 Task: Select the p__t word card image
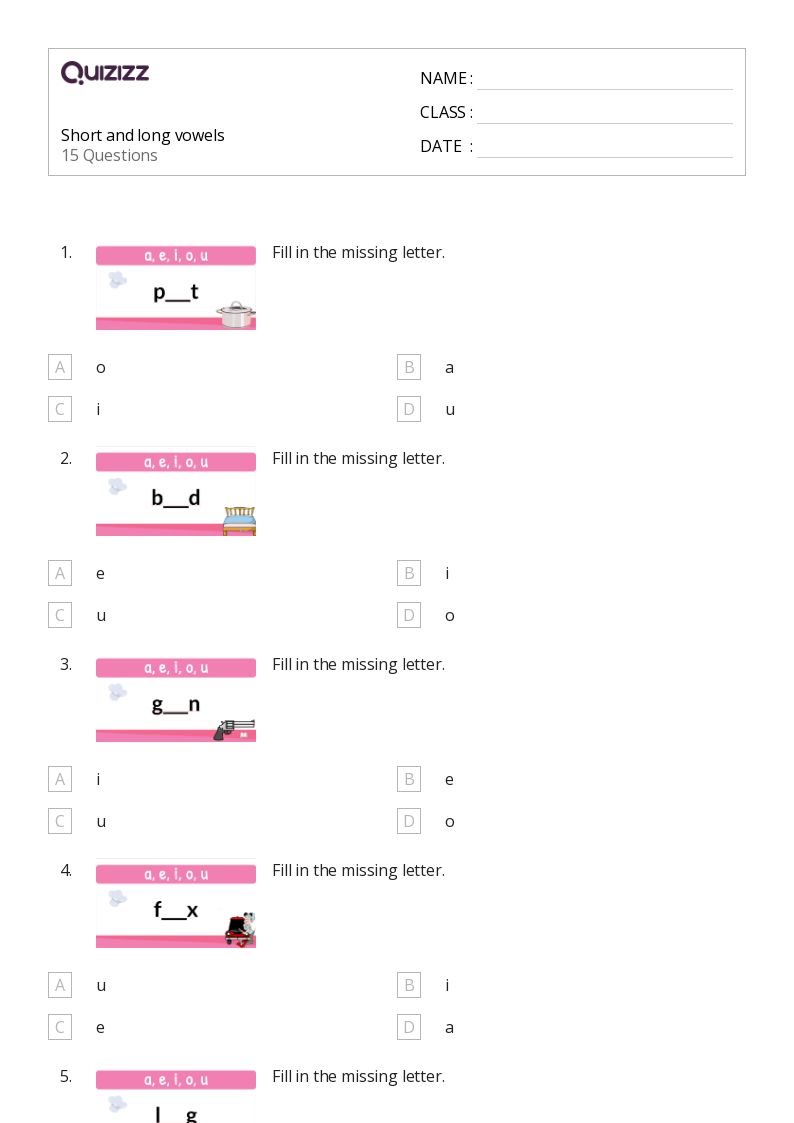point(176,287)
